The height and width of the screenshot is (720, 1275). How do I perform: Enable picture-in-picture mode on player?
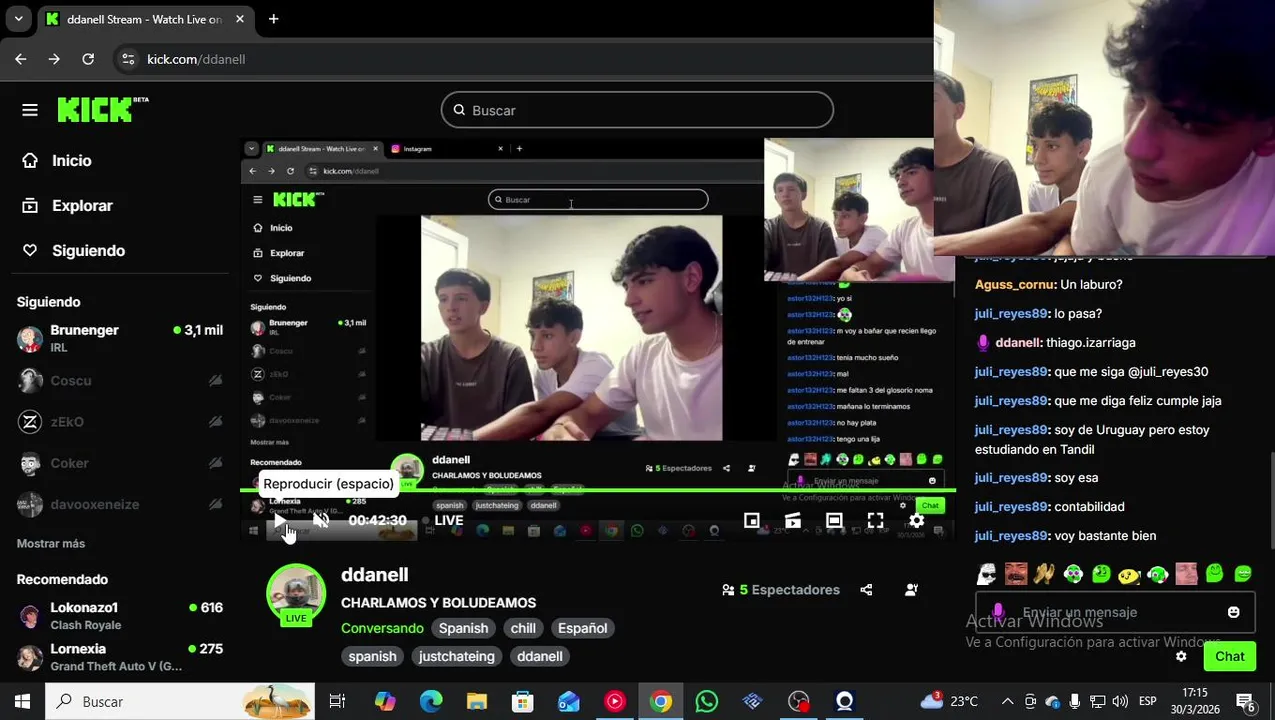tap(752, 520)
